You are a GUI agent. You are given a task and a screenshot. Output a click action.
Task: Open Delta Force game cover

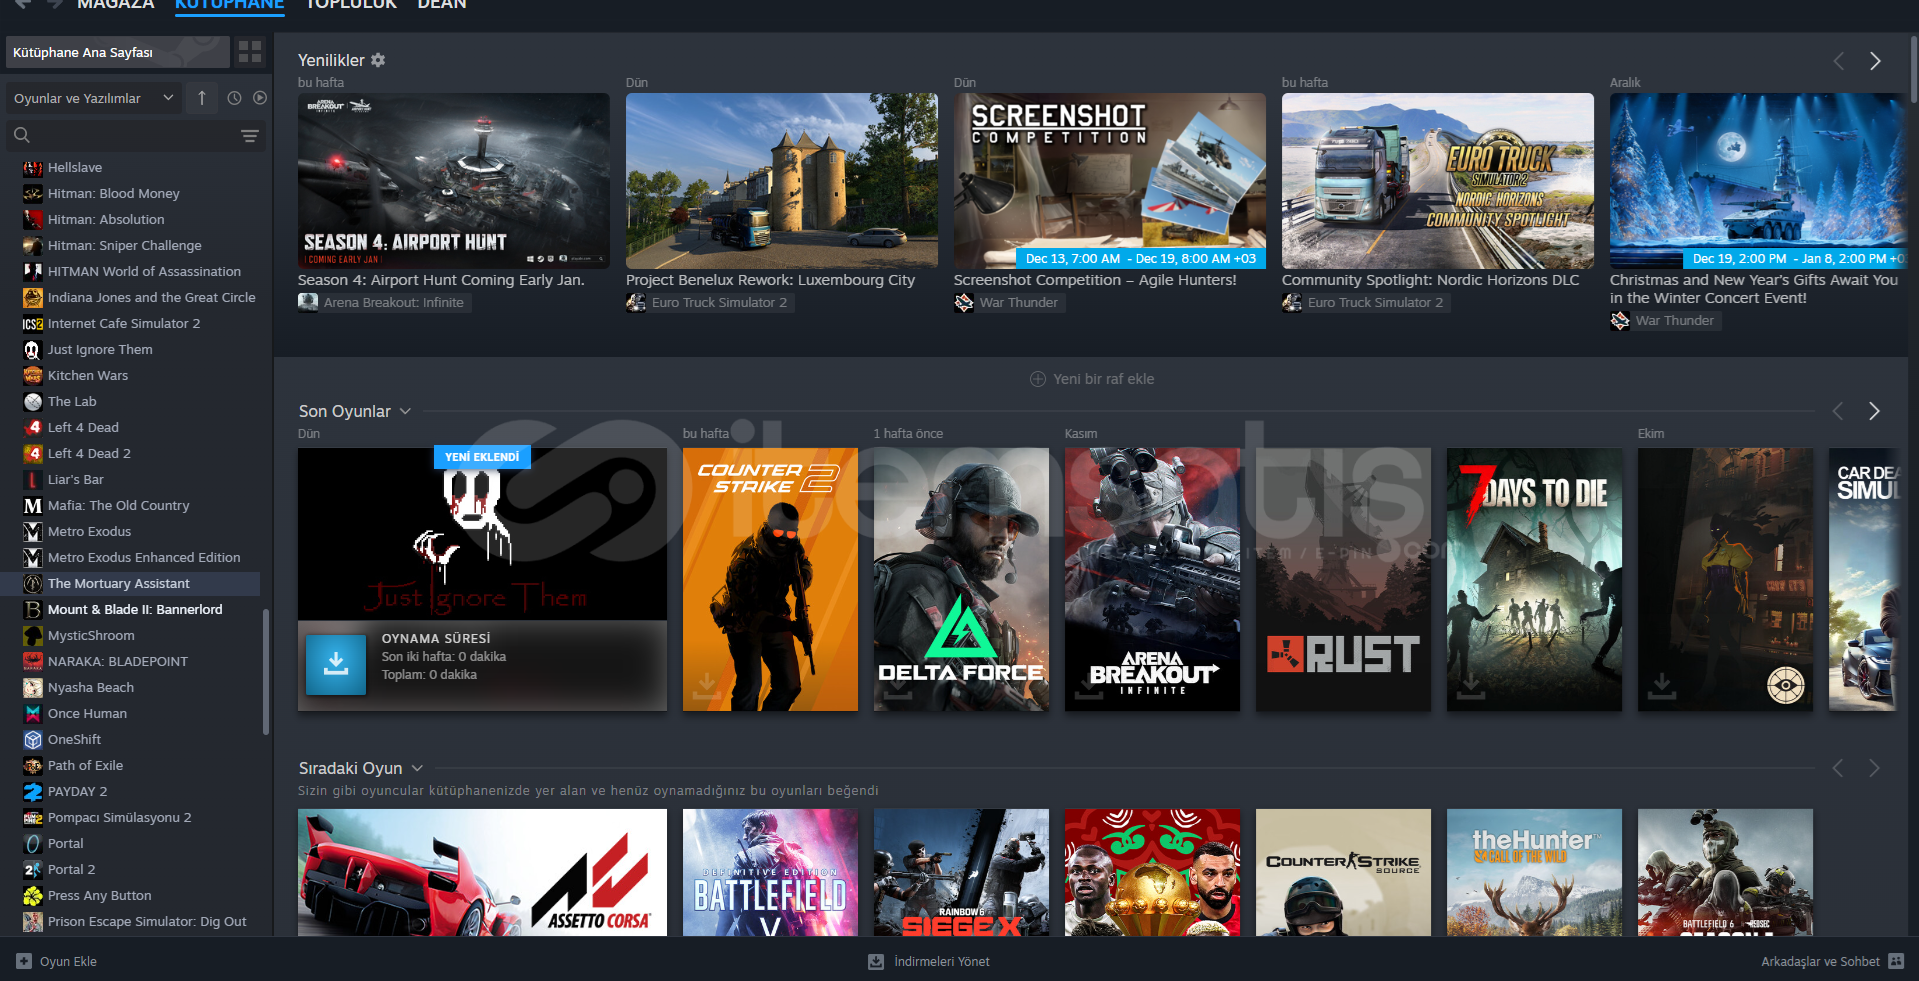[x=962, y=580]
